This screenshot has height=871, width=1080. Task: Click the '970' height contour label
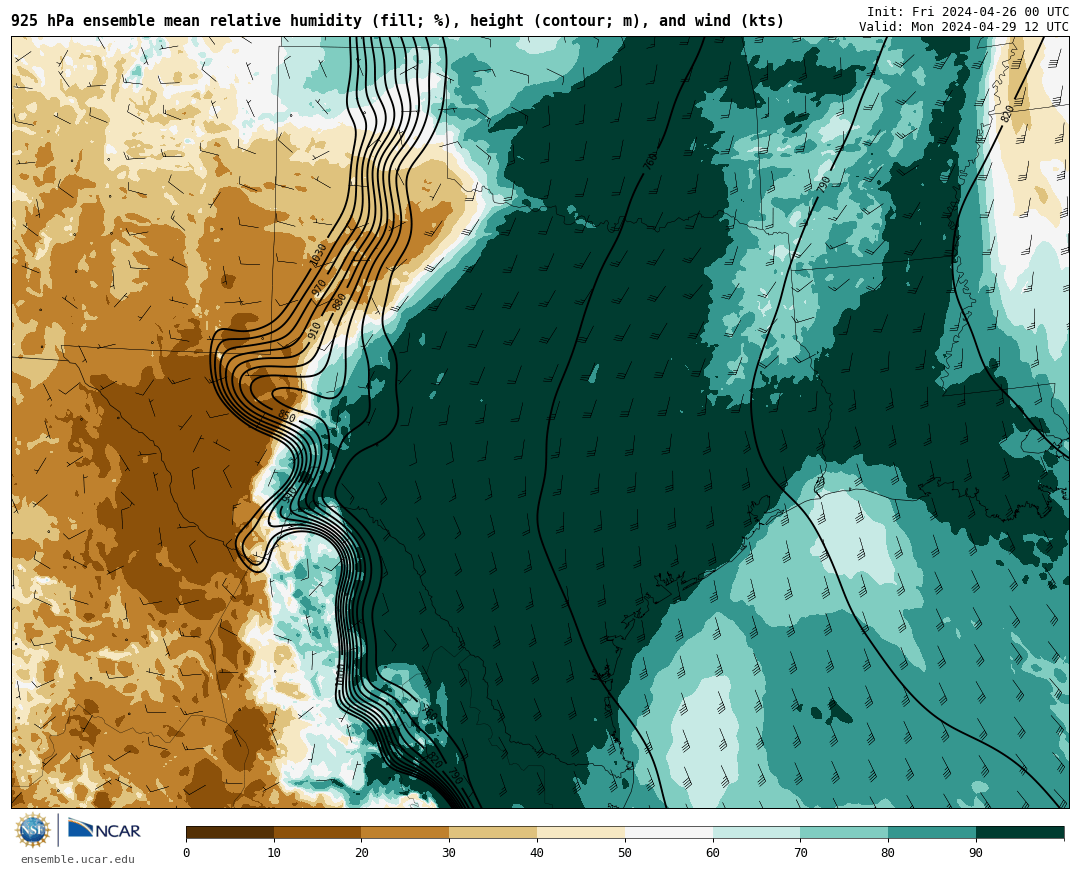tap(319, 288)
